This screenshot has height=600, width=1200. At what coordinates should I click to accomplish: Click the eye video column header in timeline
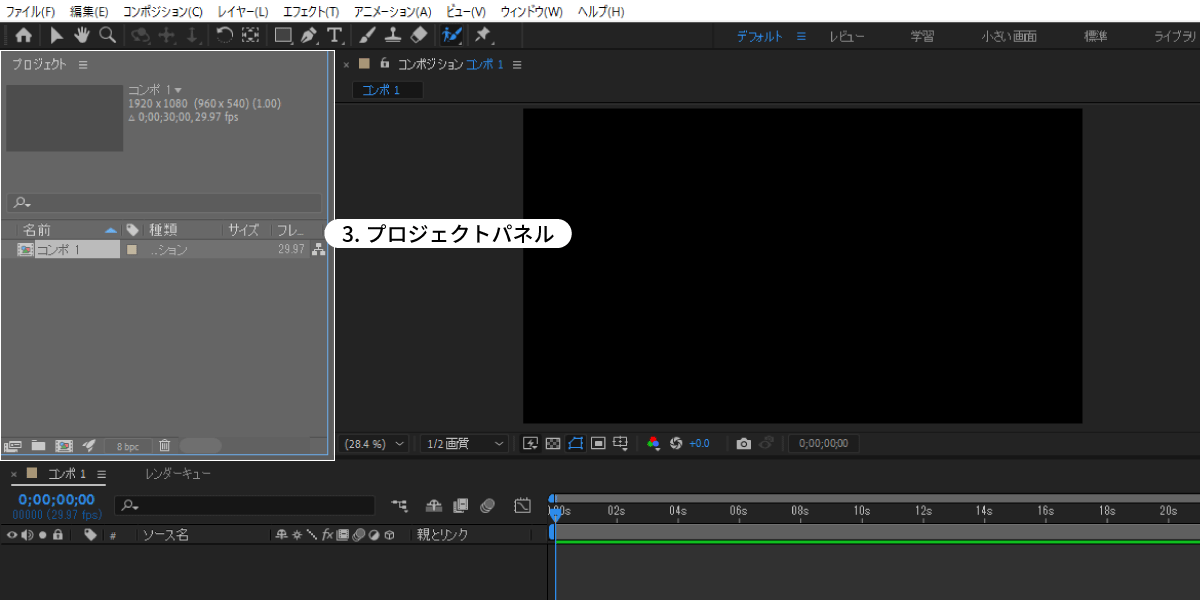point(12,535)
